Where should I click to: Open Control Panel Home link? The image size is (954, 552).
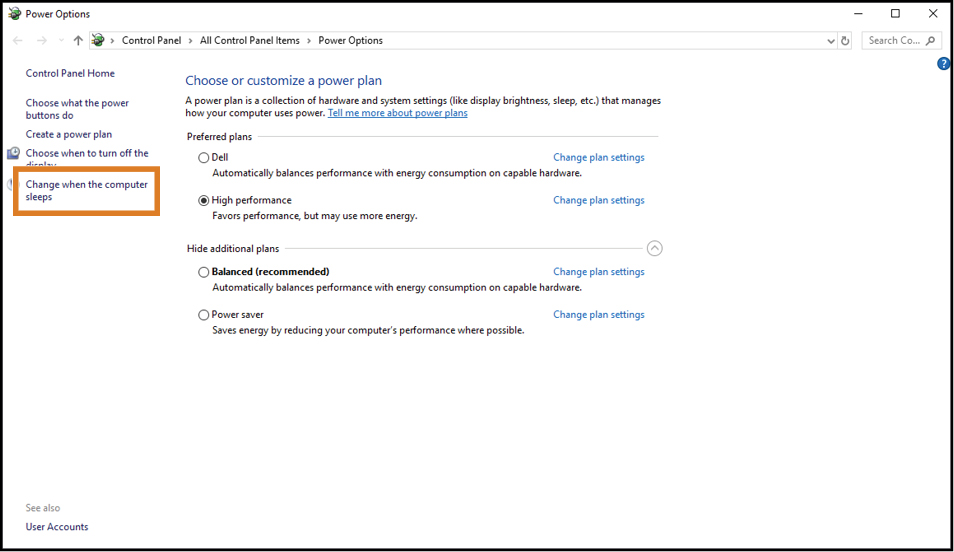pyautogui.click(x=70, y=73)
